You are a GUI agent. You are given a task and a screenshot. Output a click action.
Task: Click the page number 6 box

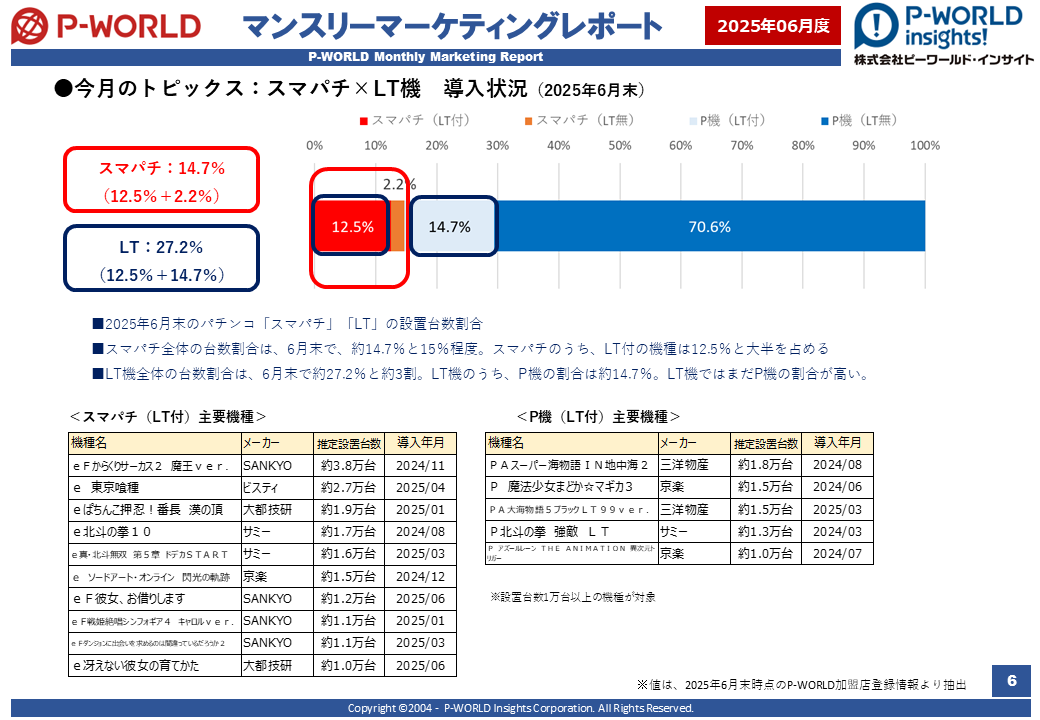pyautogui.click(x=1011, y=681)
